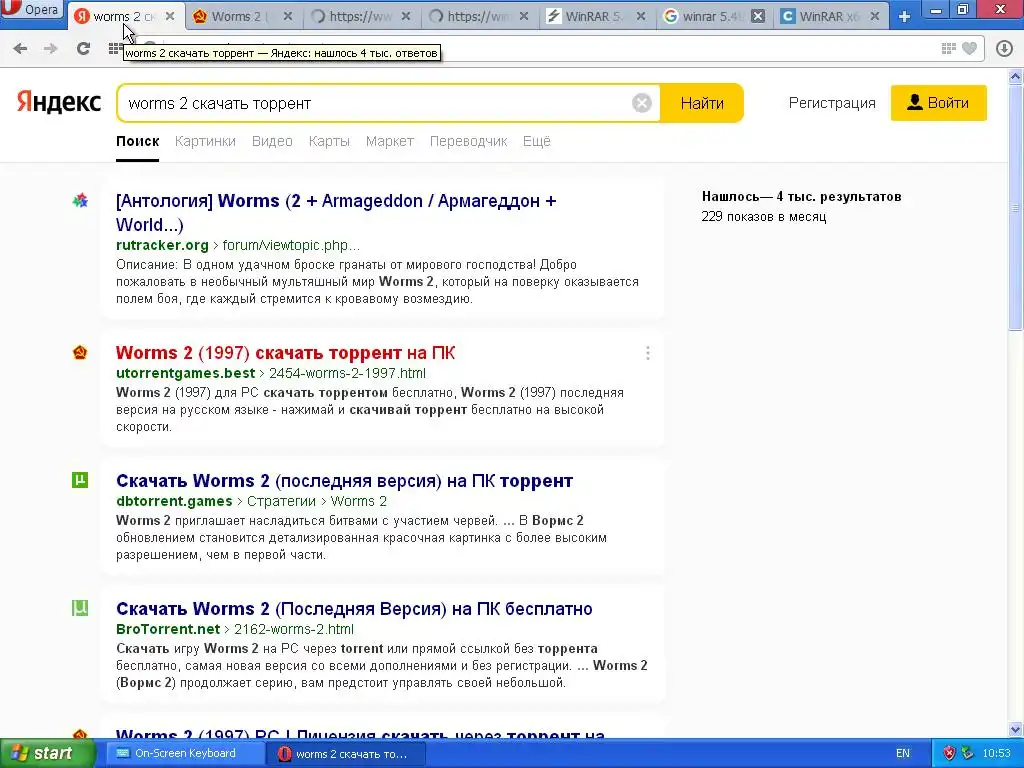Click BroTorrent.net site link
This screenshot has width=1024, height=768.
pos(168,630)
